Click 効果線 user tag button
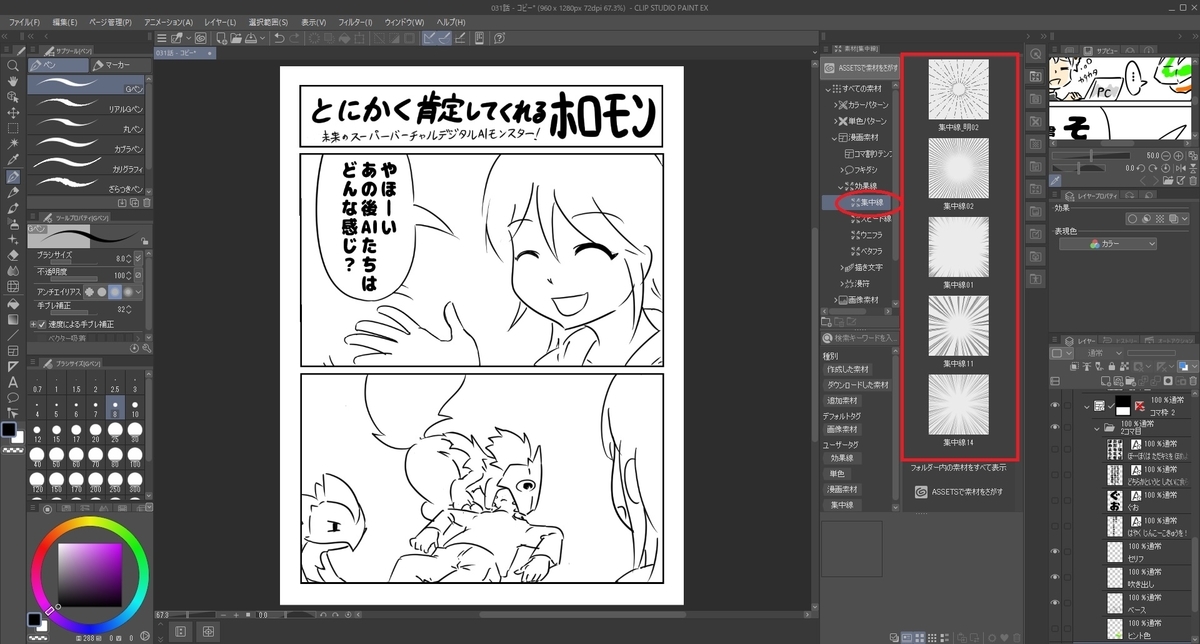The width and height of the screenshot is (1200, 644). (843, 457)
